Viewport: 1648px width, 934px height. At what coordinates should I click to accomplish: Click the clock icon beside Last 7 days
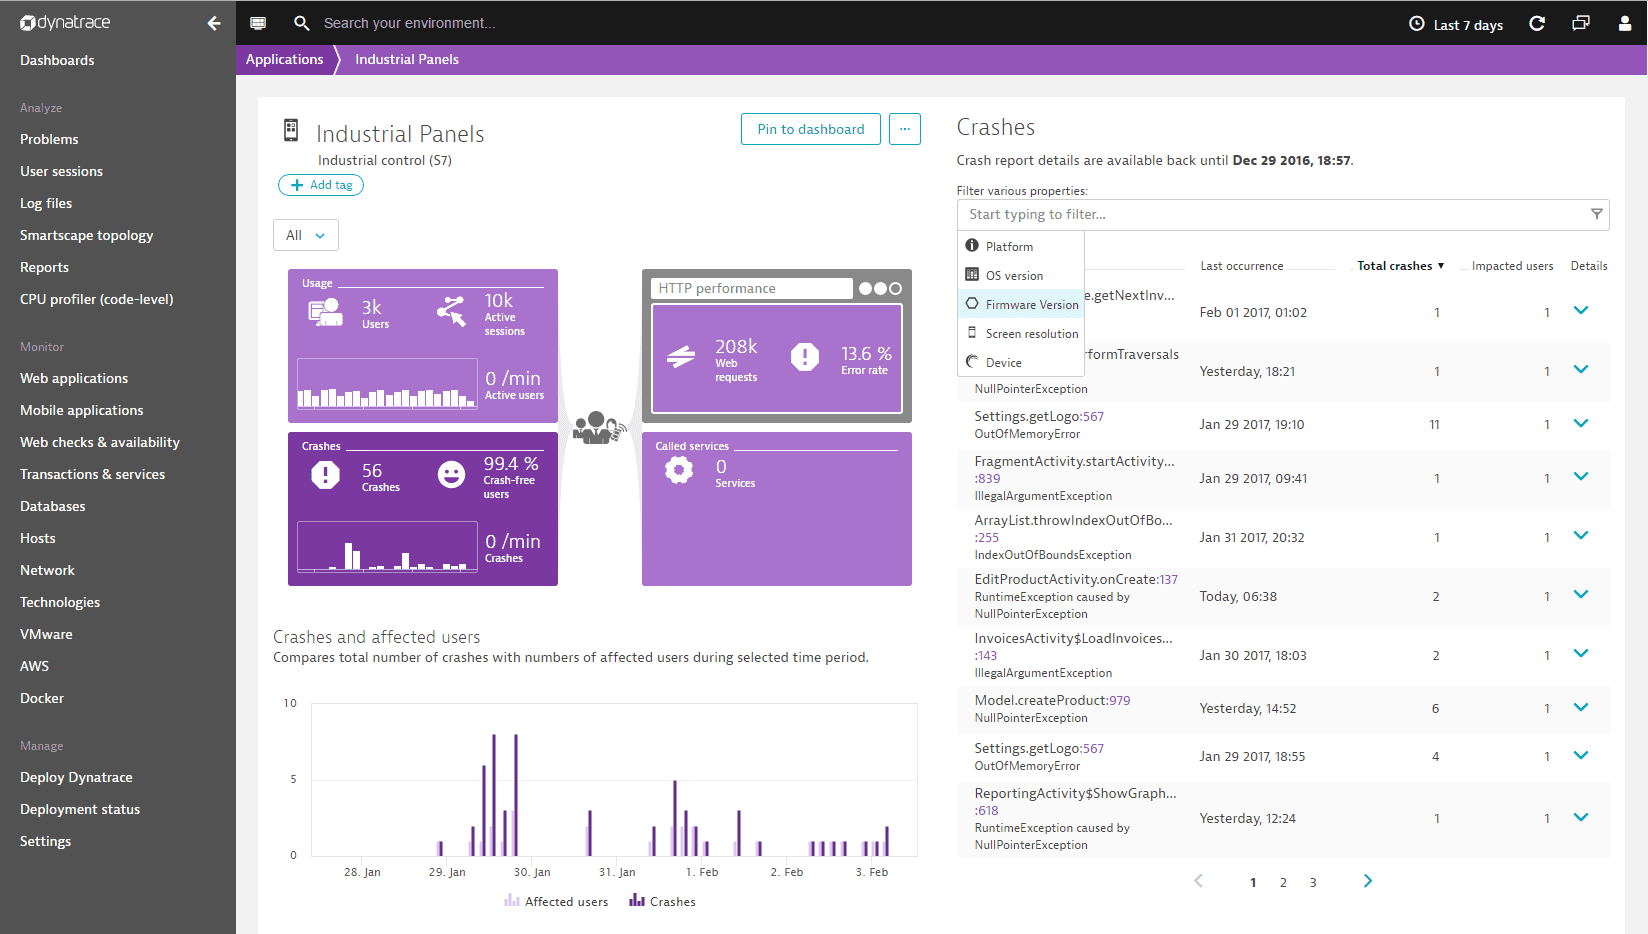tap(1416, 24)
